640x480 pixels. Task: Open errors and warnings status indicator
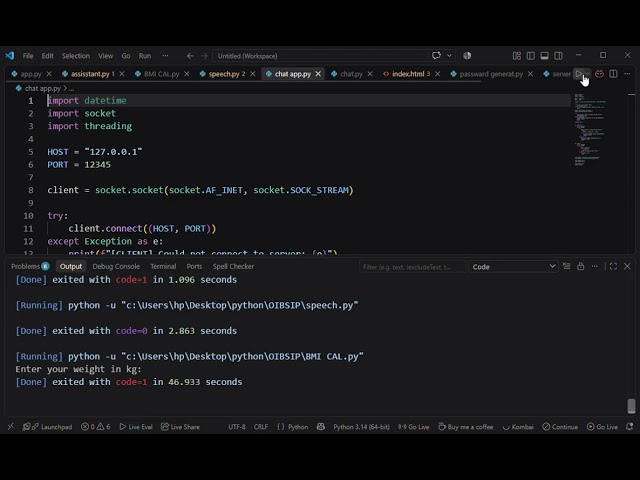pos(95,427)
